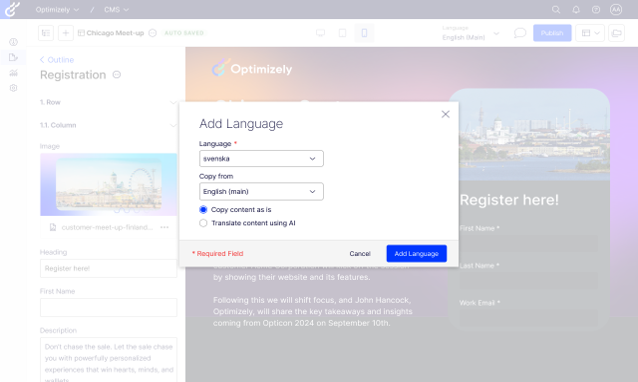Click the Add Language button
Viewport: 638px width, 382px height.
click(x=416, y=253)
